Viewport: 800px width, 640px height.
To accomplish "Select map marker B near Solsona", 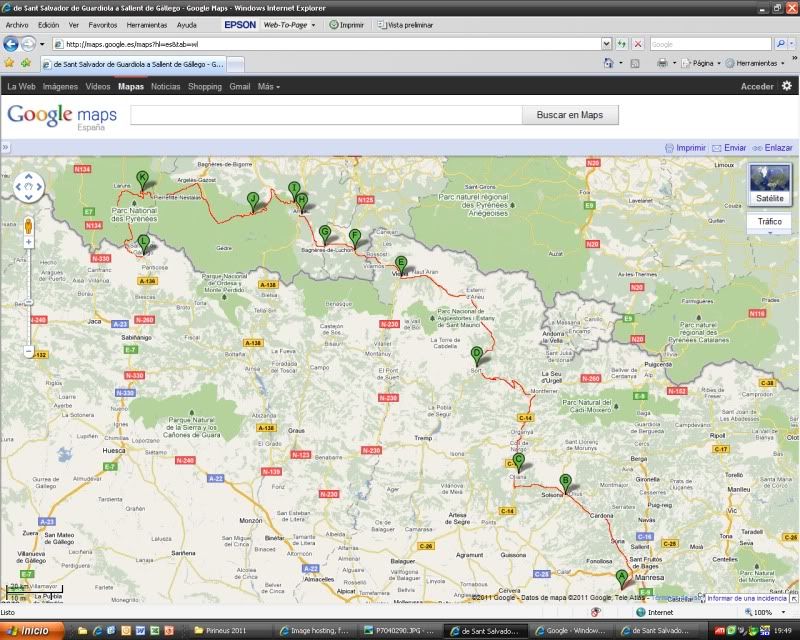I will [565, 484].
